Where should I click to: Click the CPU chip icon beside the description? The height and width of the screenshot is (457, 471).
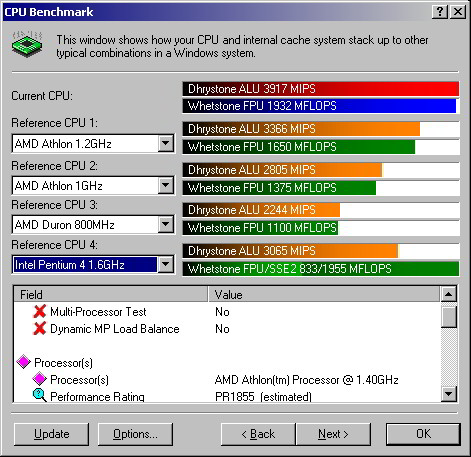tap(27, 45)
